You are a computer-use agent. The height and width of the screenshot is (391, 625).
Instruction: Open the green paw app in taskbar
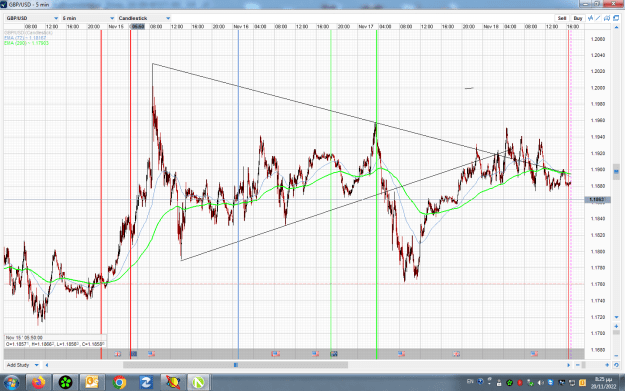pyautogui.click(x=65, y=383)
